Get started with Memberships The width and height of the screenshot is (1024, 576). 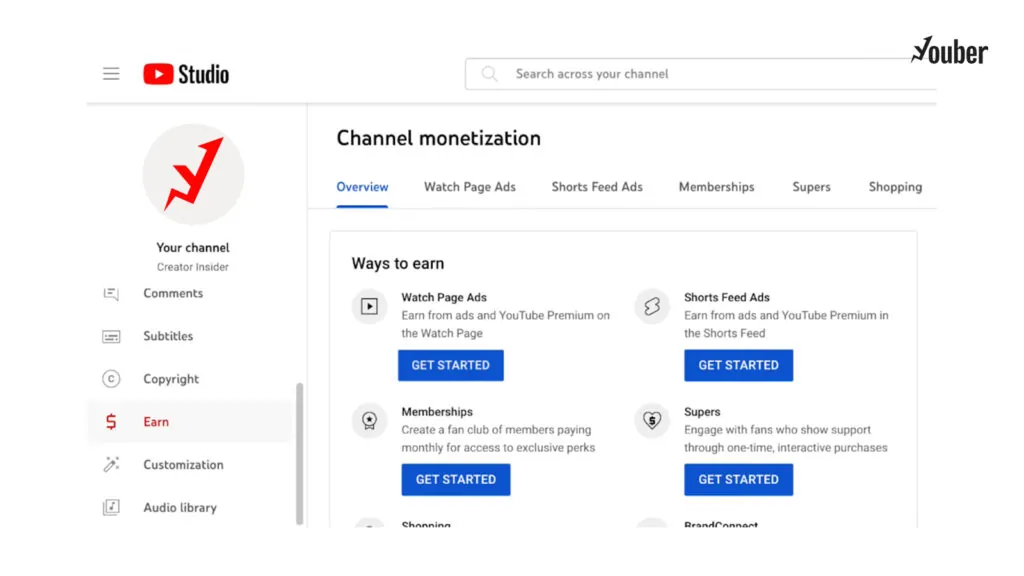(x=456, y=479)
